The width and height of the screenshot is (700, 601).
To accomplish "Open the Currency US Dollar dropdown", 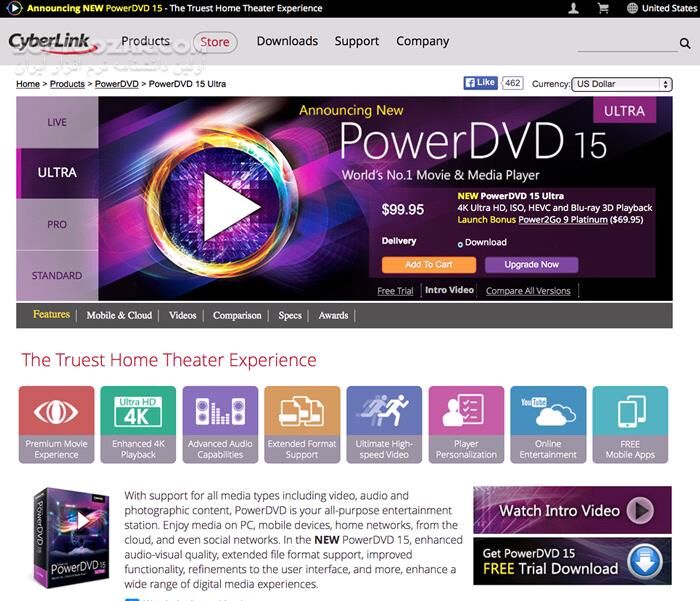I will coord(621,84).
